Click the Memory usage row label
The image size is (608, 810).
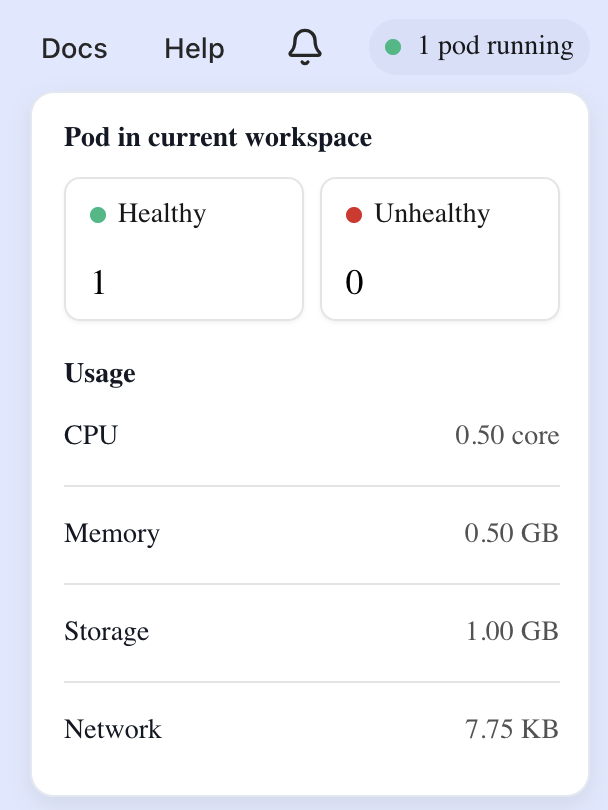[x=112, y=534]
